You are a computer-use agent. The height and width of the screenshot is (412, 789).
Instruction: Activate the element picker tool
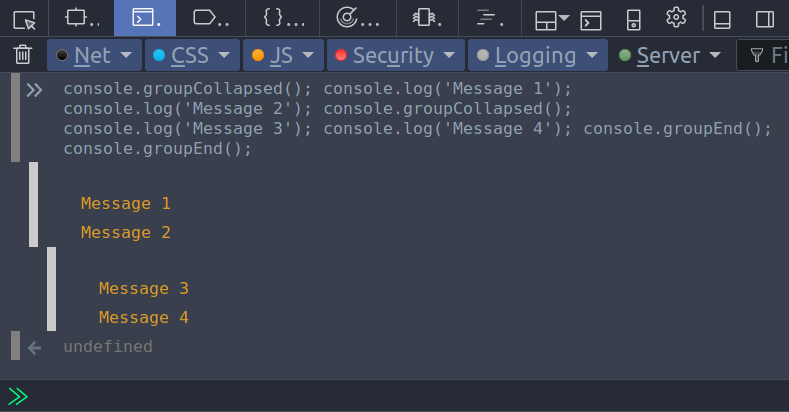tap(24, 19)
